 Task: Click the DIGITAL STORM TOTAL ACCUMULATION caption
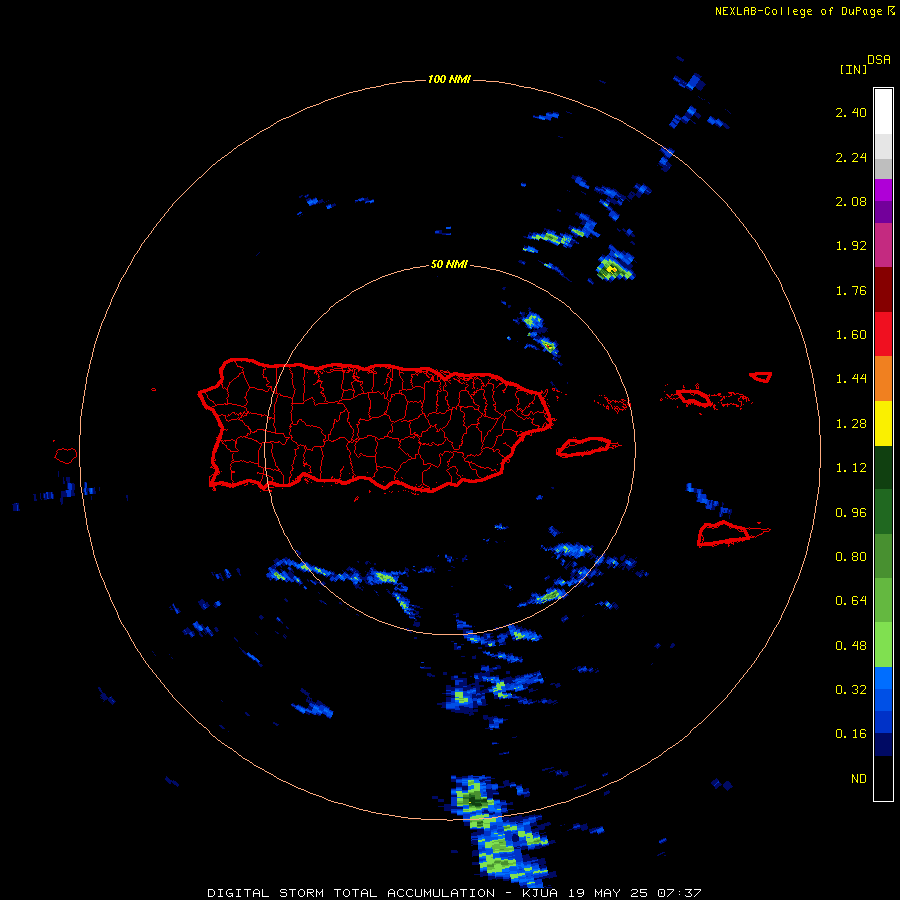[351, 893]
